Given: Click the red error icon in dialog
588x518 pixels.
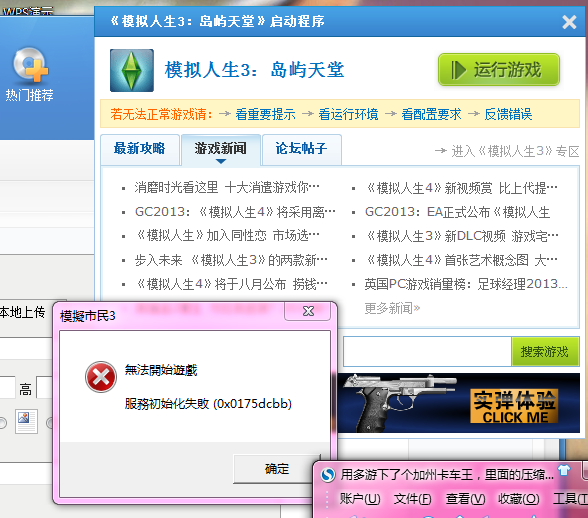Looking at the screenshot, I should point(101,377).
